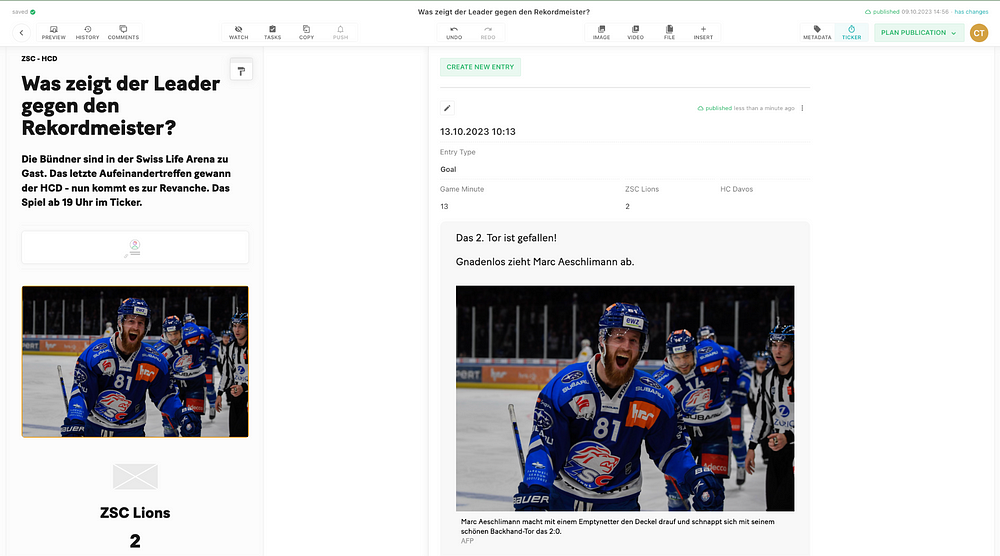The width and height of the screenshot is (1000, 556).
Task: Open the CT user avatar menu
Action: point(979,33)
